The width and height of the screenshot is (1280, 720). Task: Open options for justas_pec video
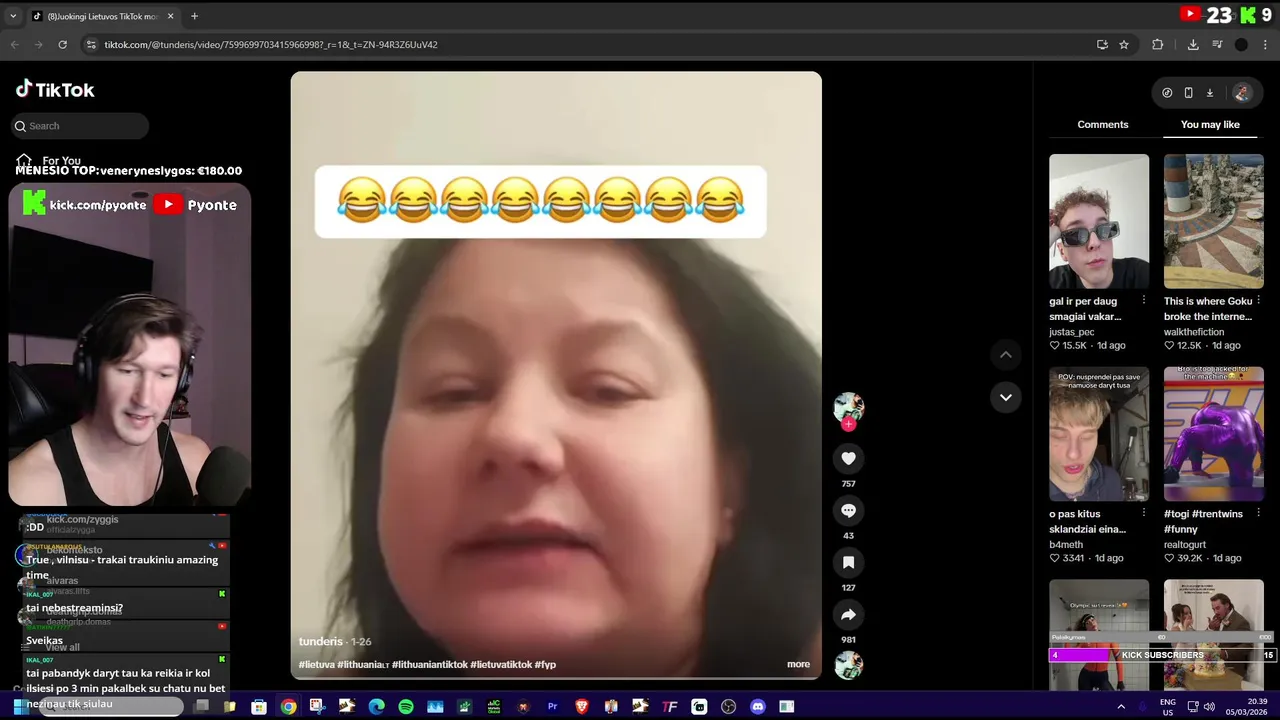click(x=1144, y=300)
